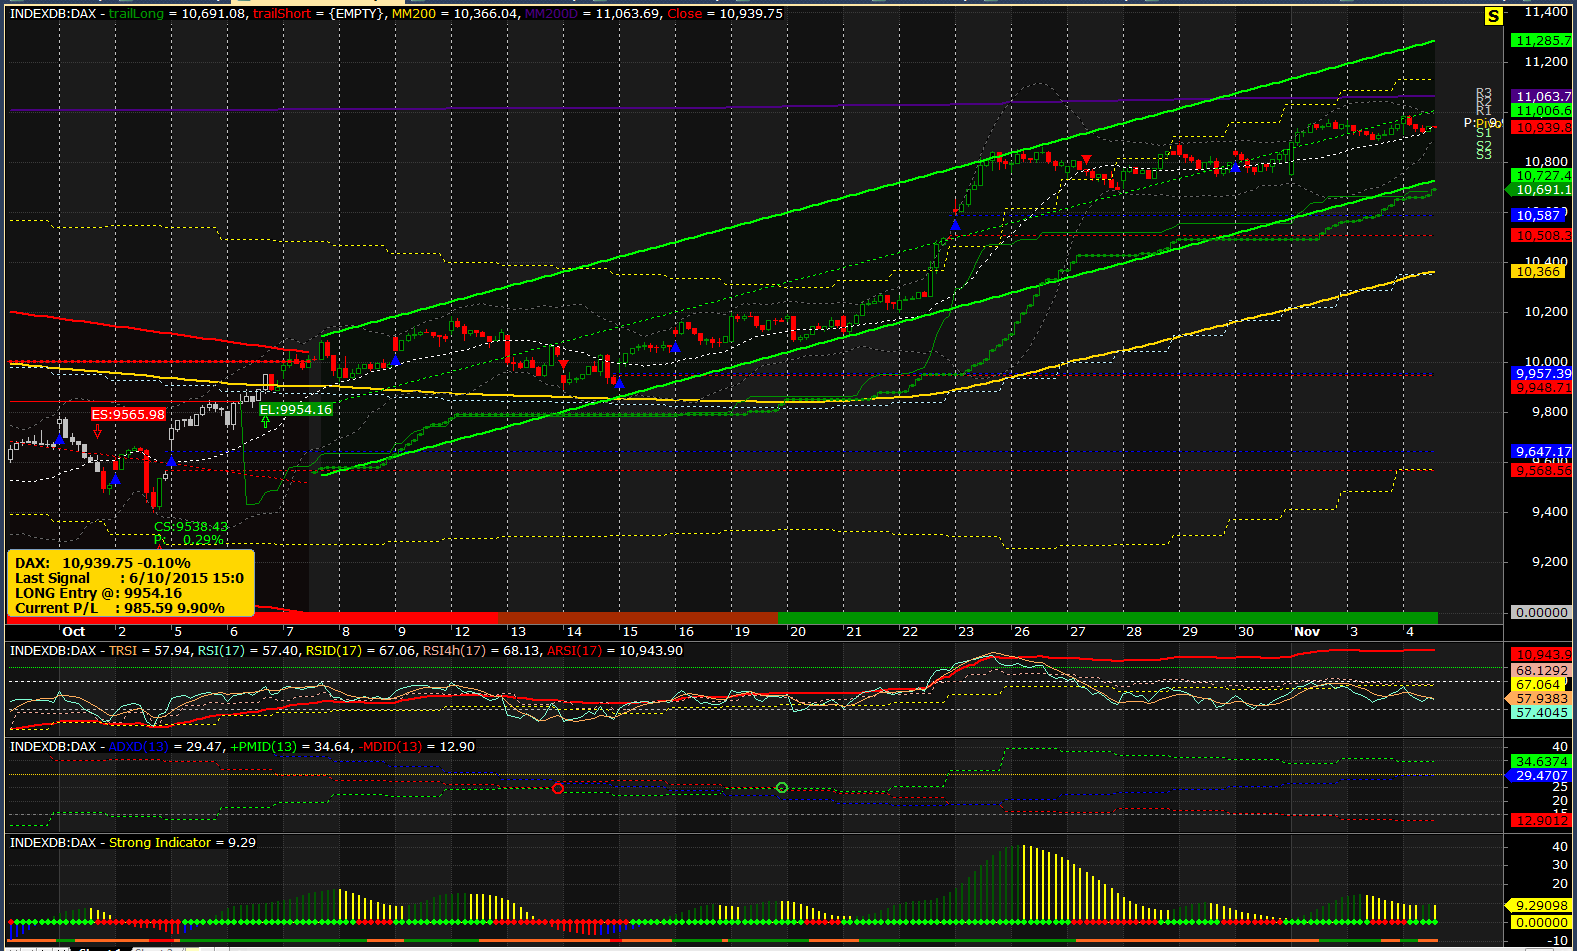
Task: Click the TRSI = 57.94 entry in the RSI pane title
Action: tap(149, 651)
